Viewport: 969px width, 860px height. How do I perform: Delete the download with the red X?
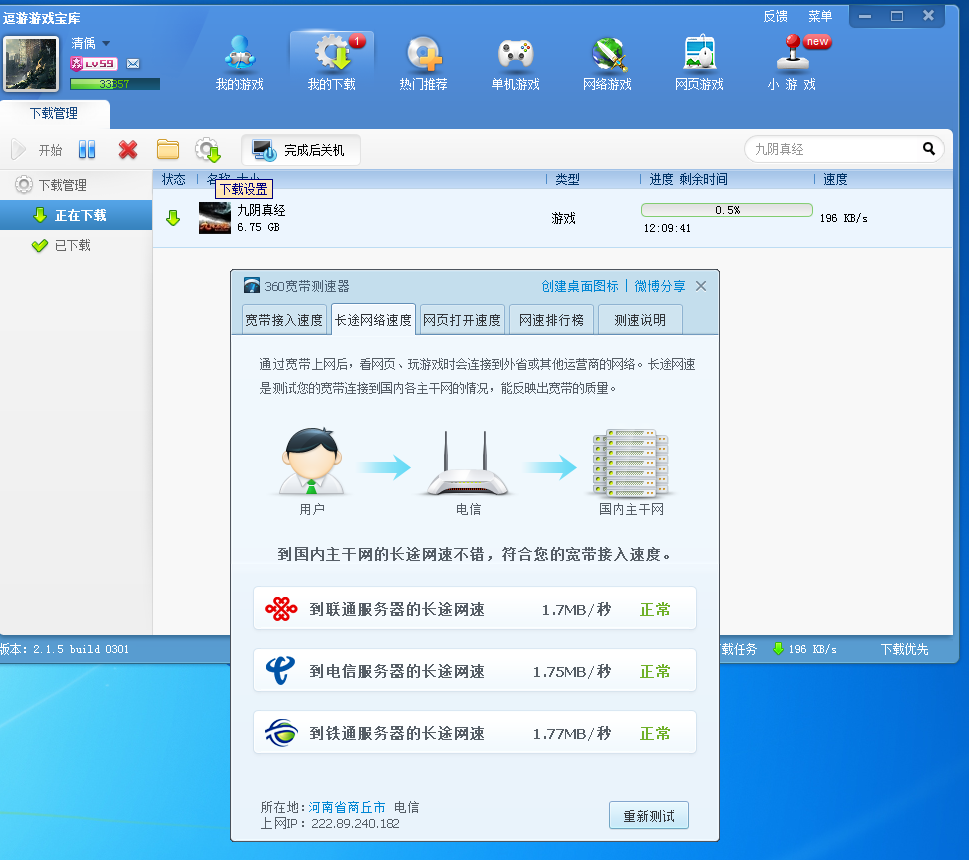click(x=128, y=149)
